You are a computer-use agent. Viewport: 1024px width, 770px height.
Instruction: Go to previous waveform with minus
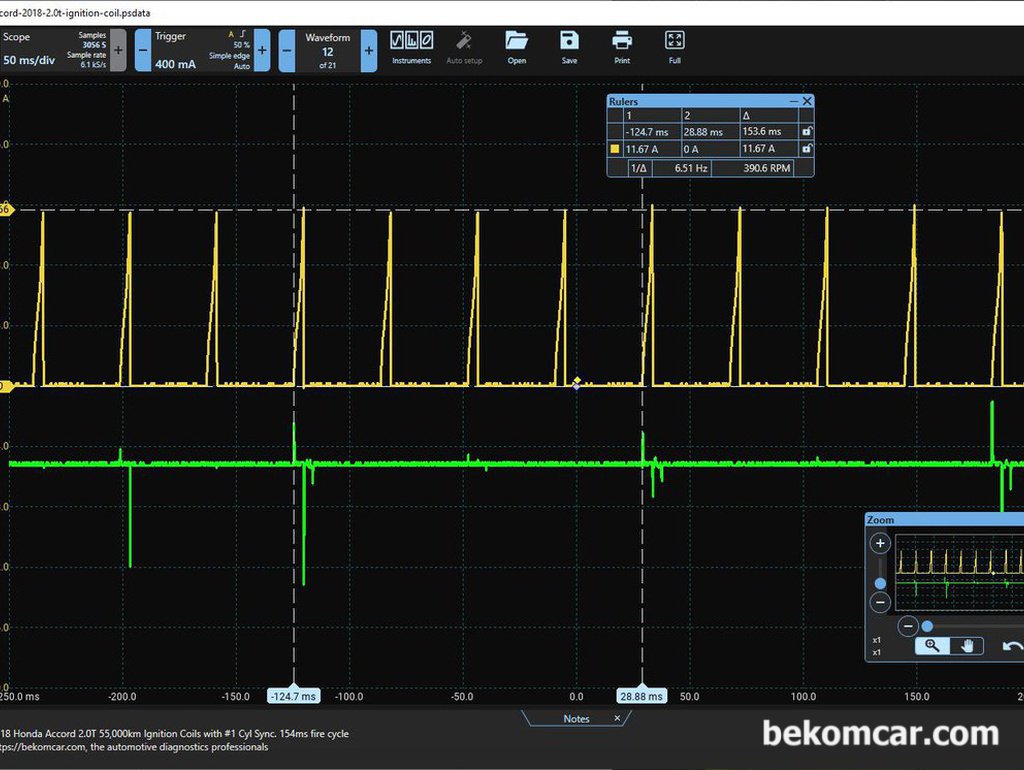click(x=287, y=50)
